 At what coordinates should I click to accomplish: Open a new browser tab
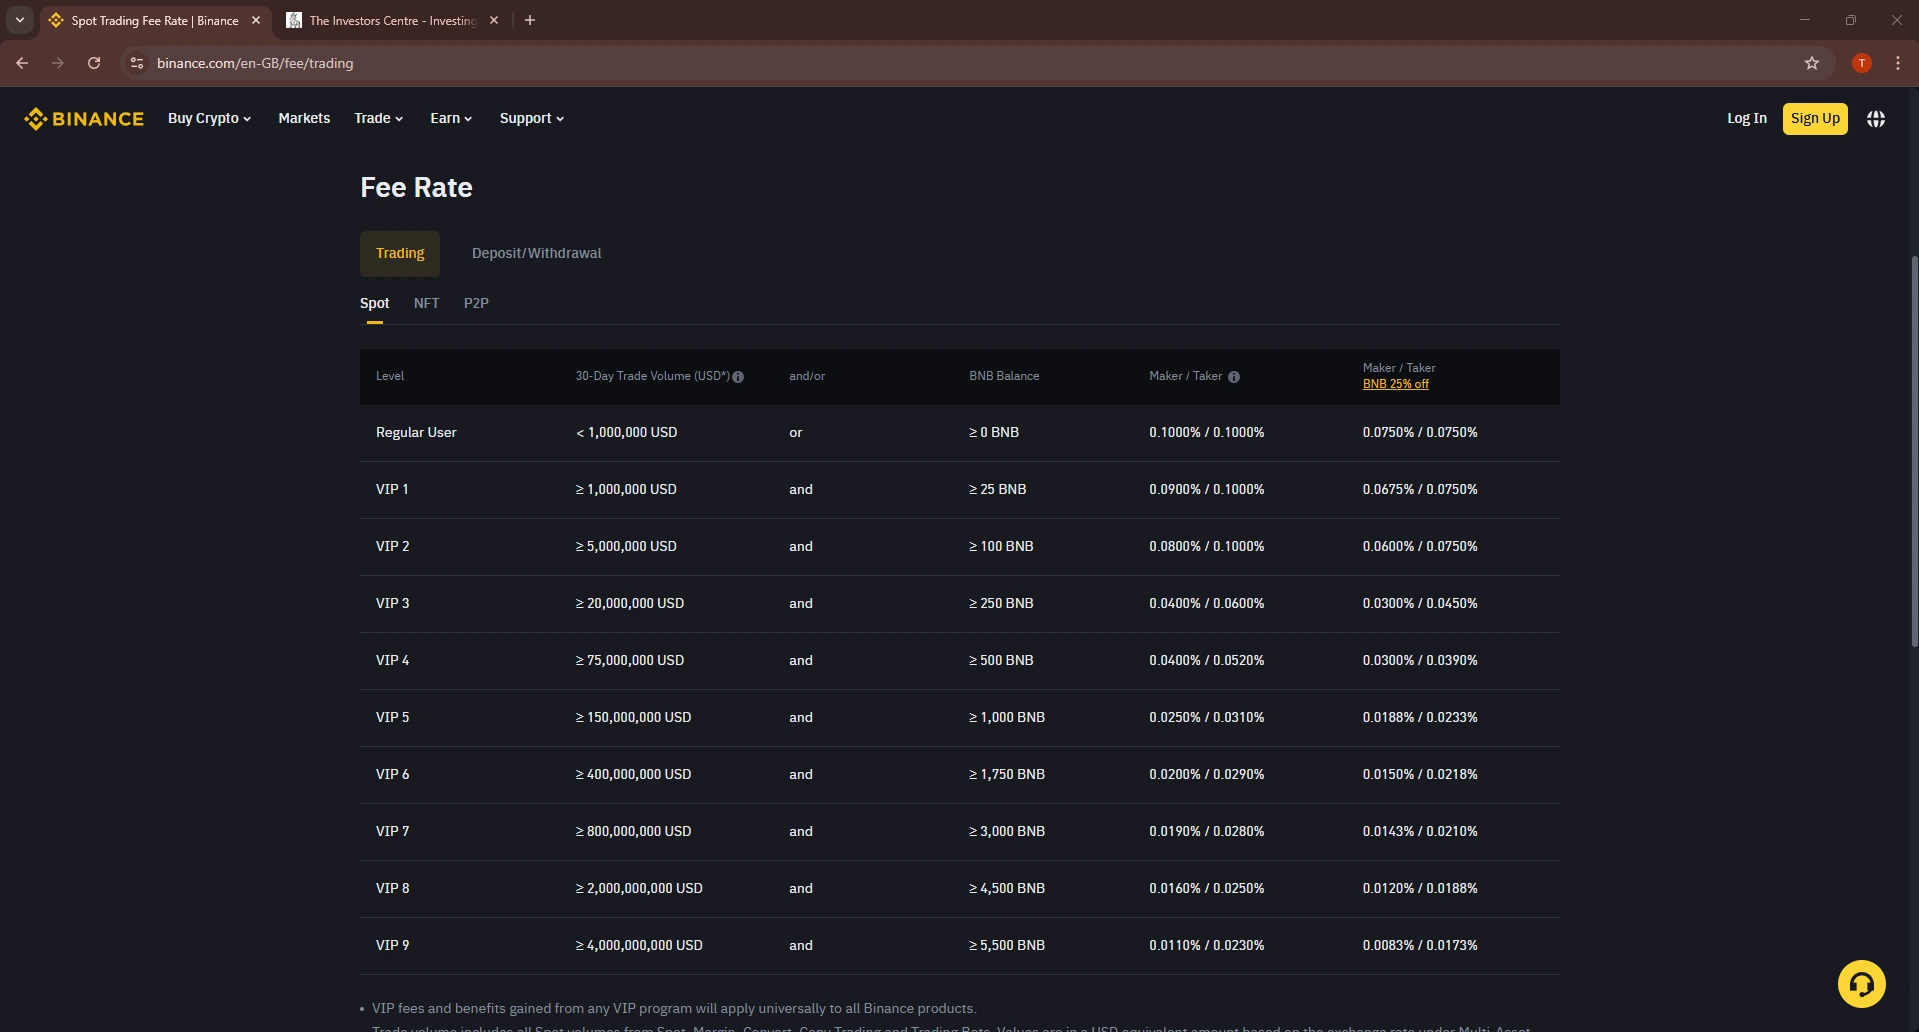[530, 20]
